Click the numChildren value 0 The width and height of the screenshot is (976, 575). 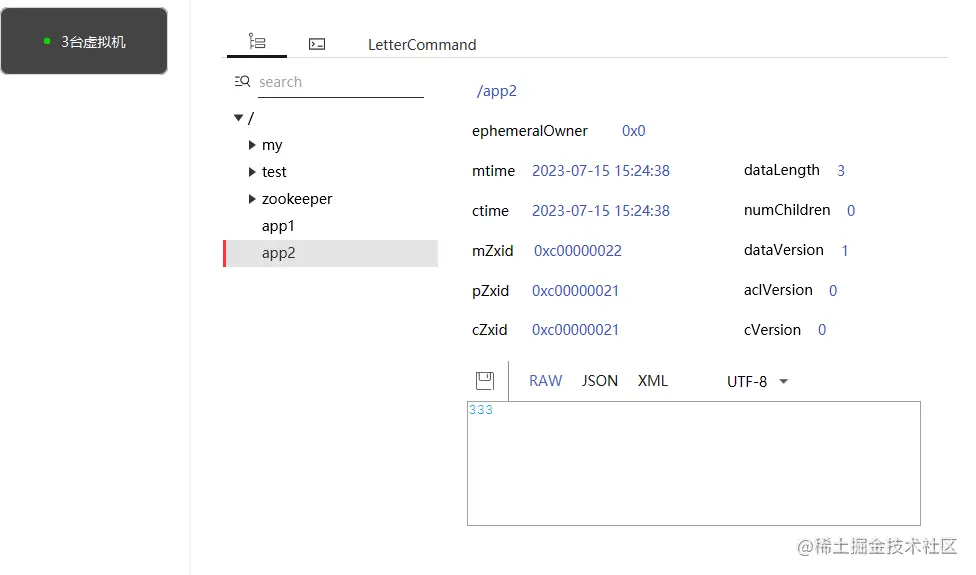(851, 210)
